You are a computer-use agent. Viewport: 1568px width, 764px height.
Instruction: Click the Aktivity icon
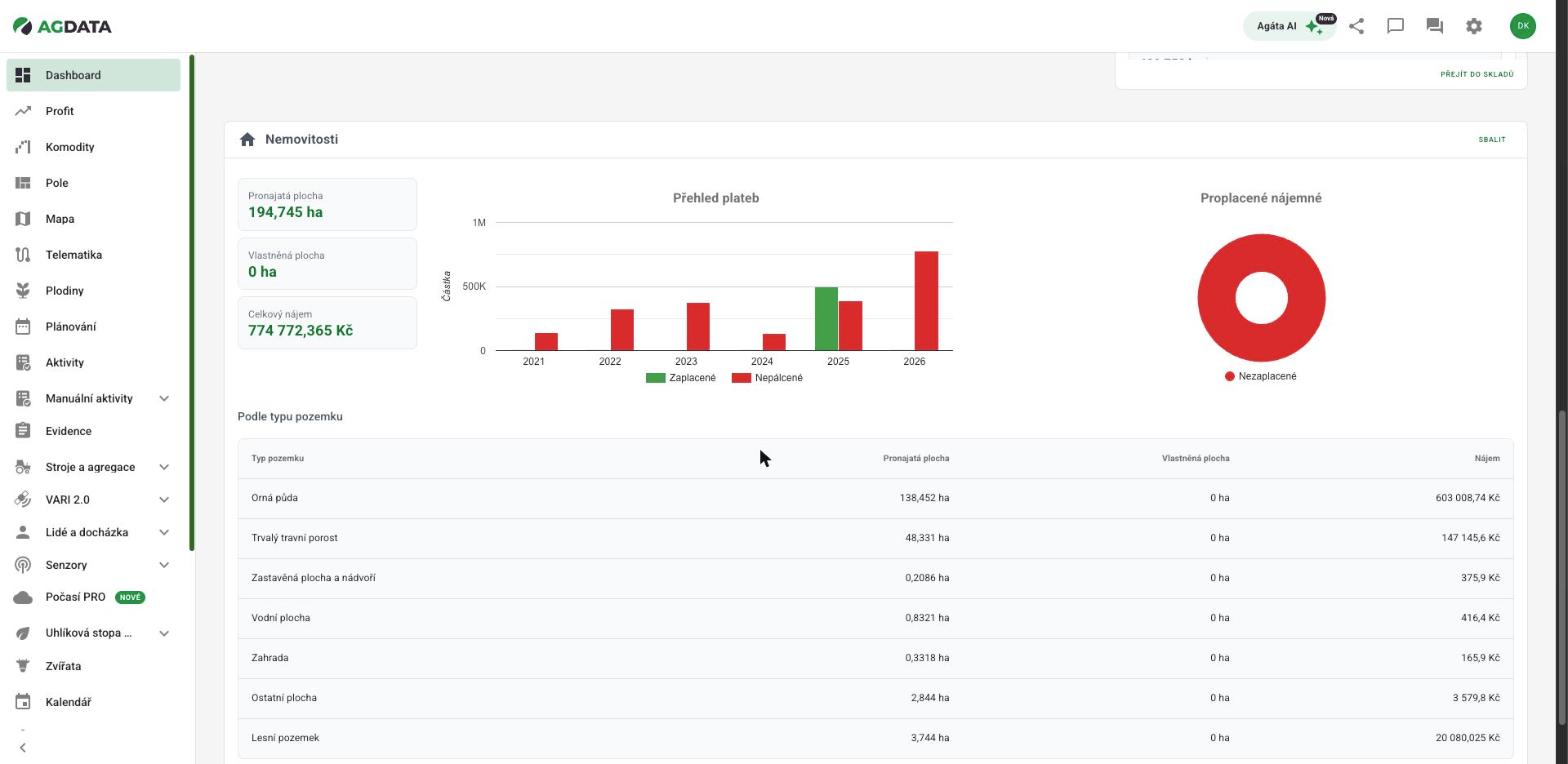point(23,363)
